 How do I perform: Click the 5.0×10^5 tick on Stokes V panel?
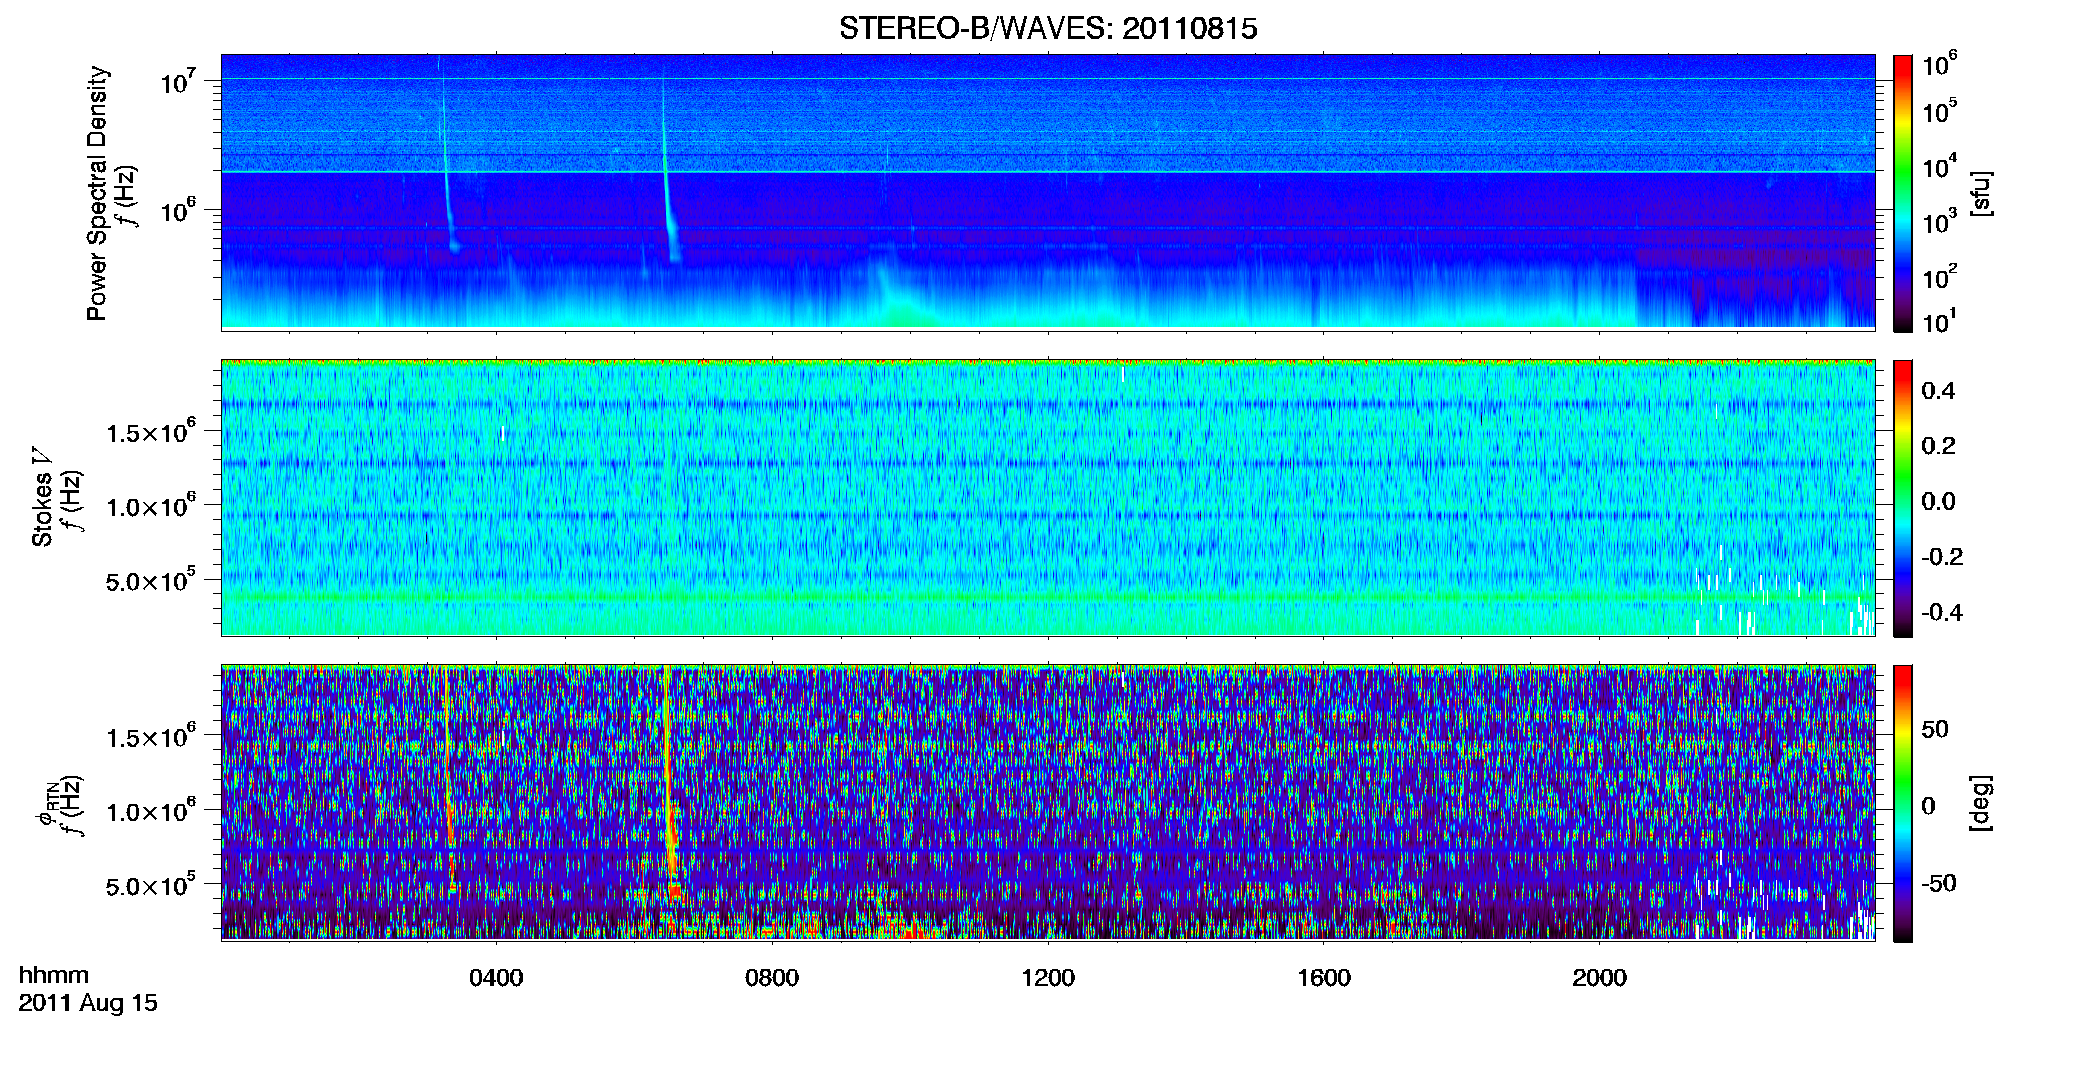click(x=151, y=580)
